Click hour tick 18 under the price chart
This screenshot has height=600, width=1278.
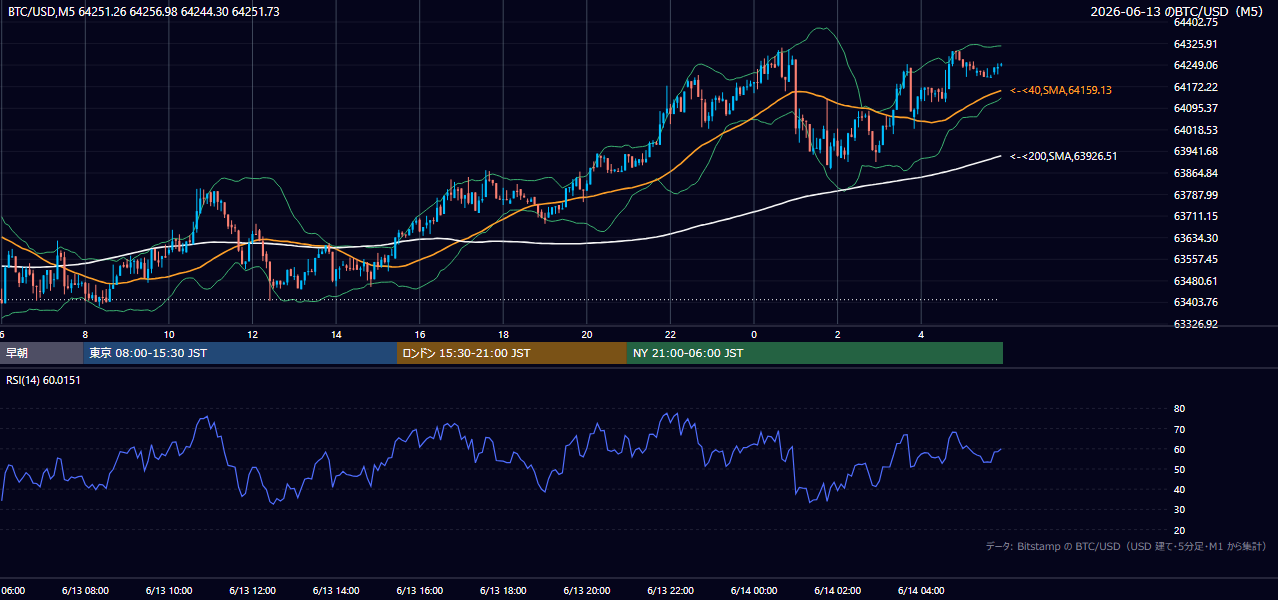point(503,334)
